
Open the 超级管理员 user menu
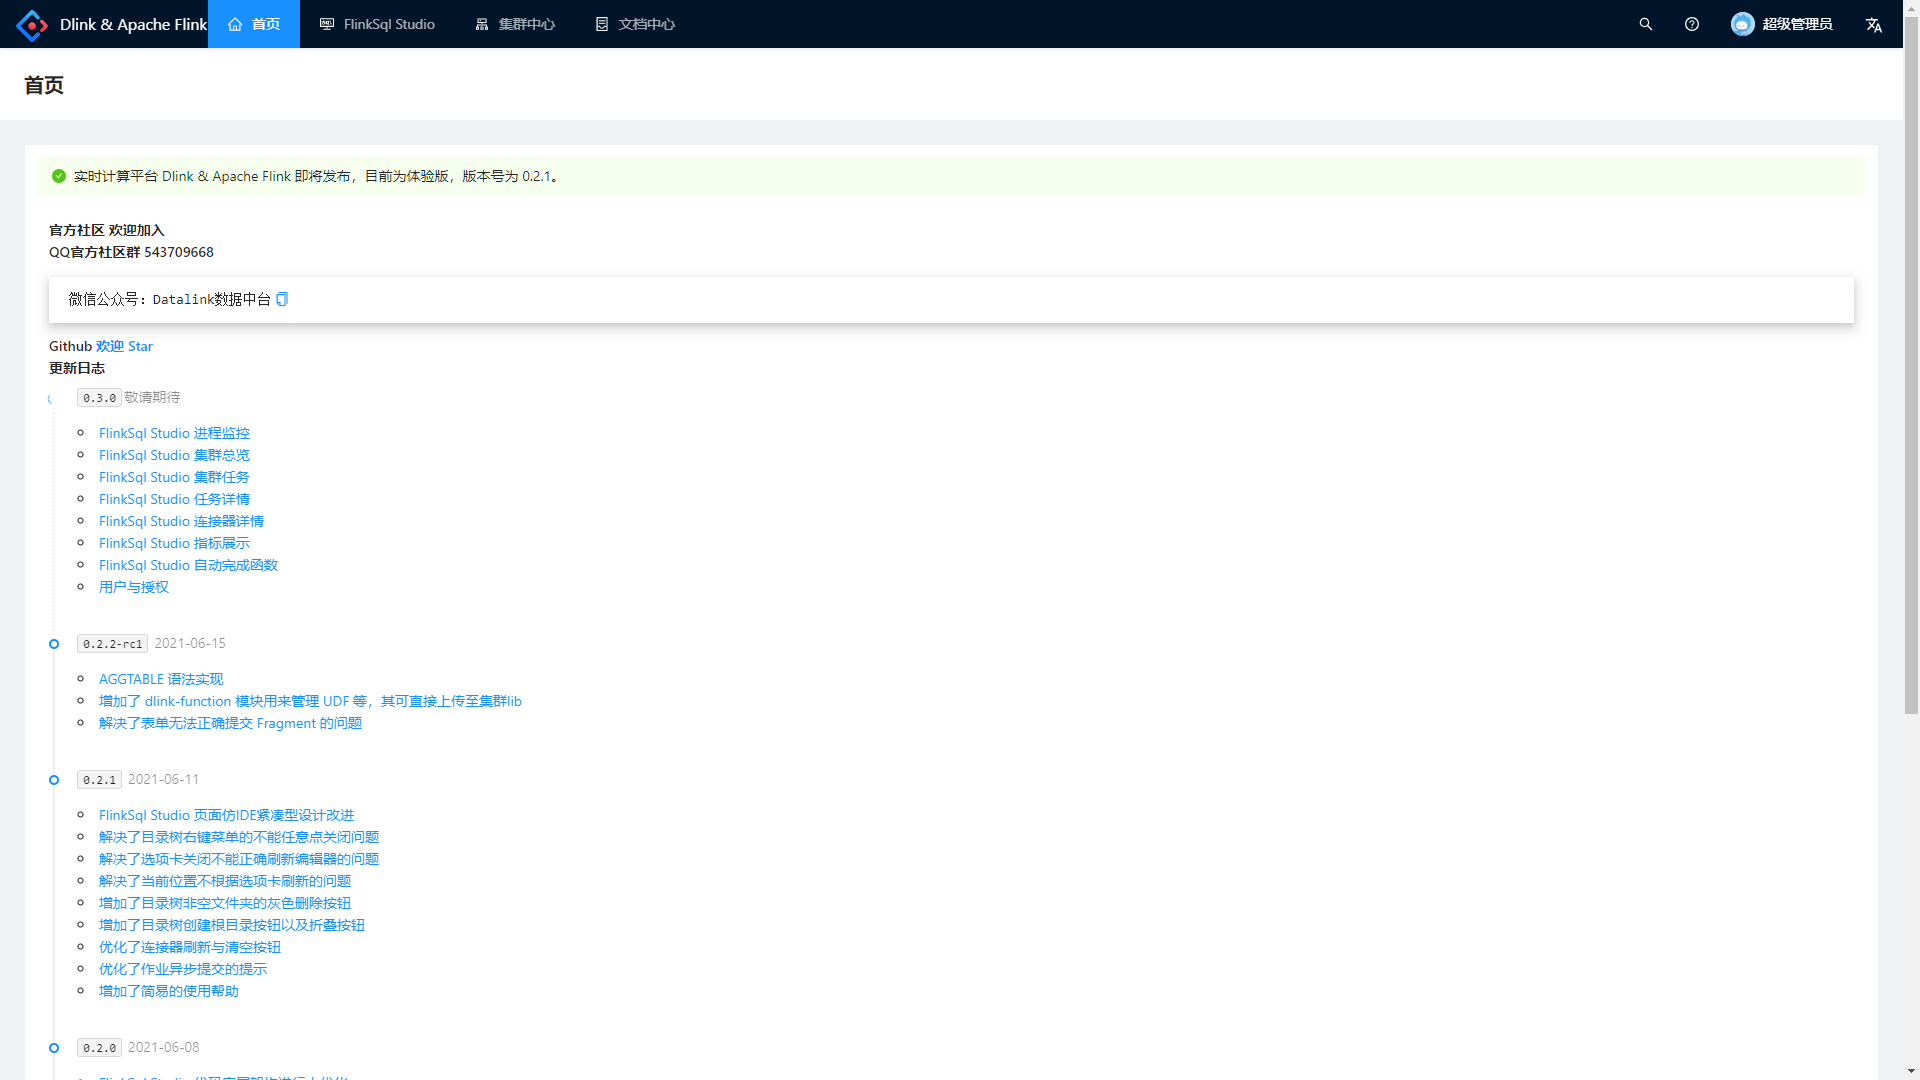[1796, 24]
